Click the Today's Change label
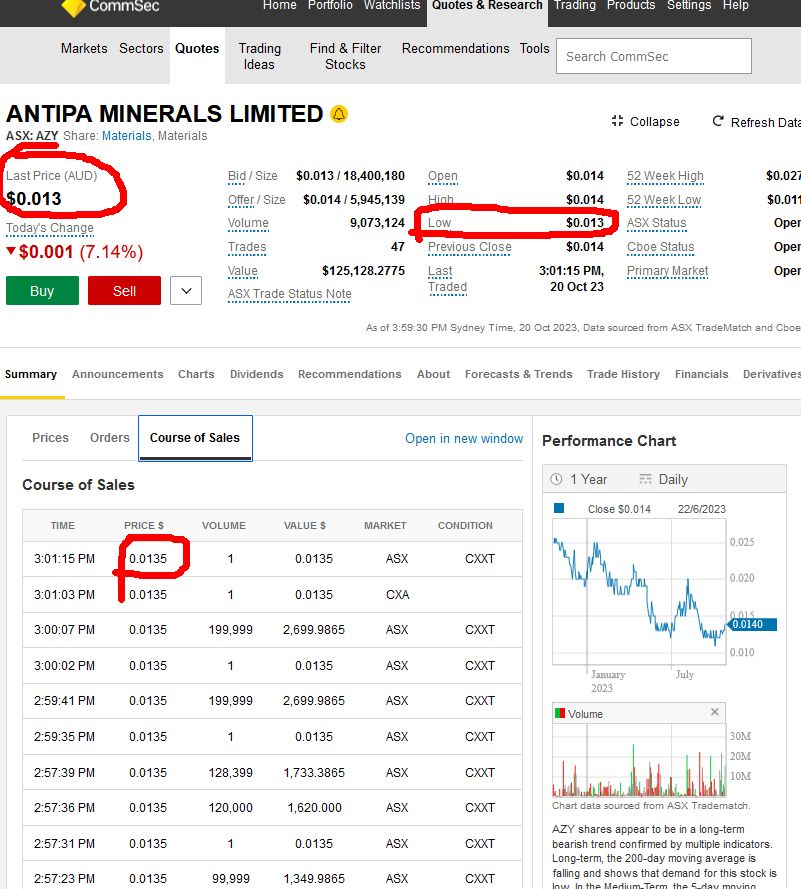Viewport: 801px width, 889px height. tap(50, 228)
